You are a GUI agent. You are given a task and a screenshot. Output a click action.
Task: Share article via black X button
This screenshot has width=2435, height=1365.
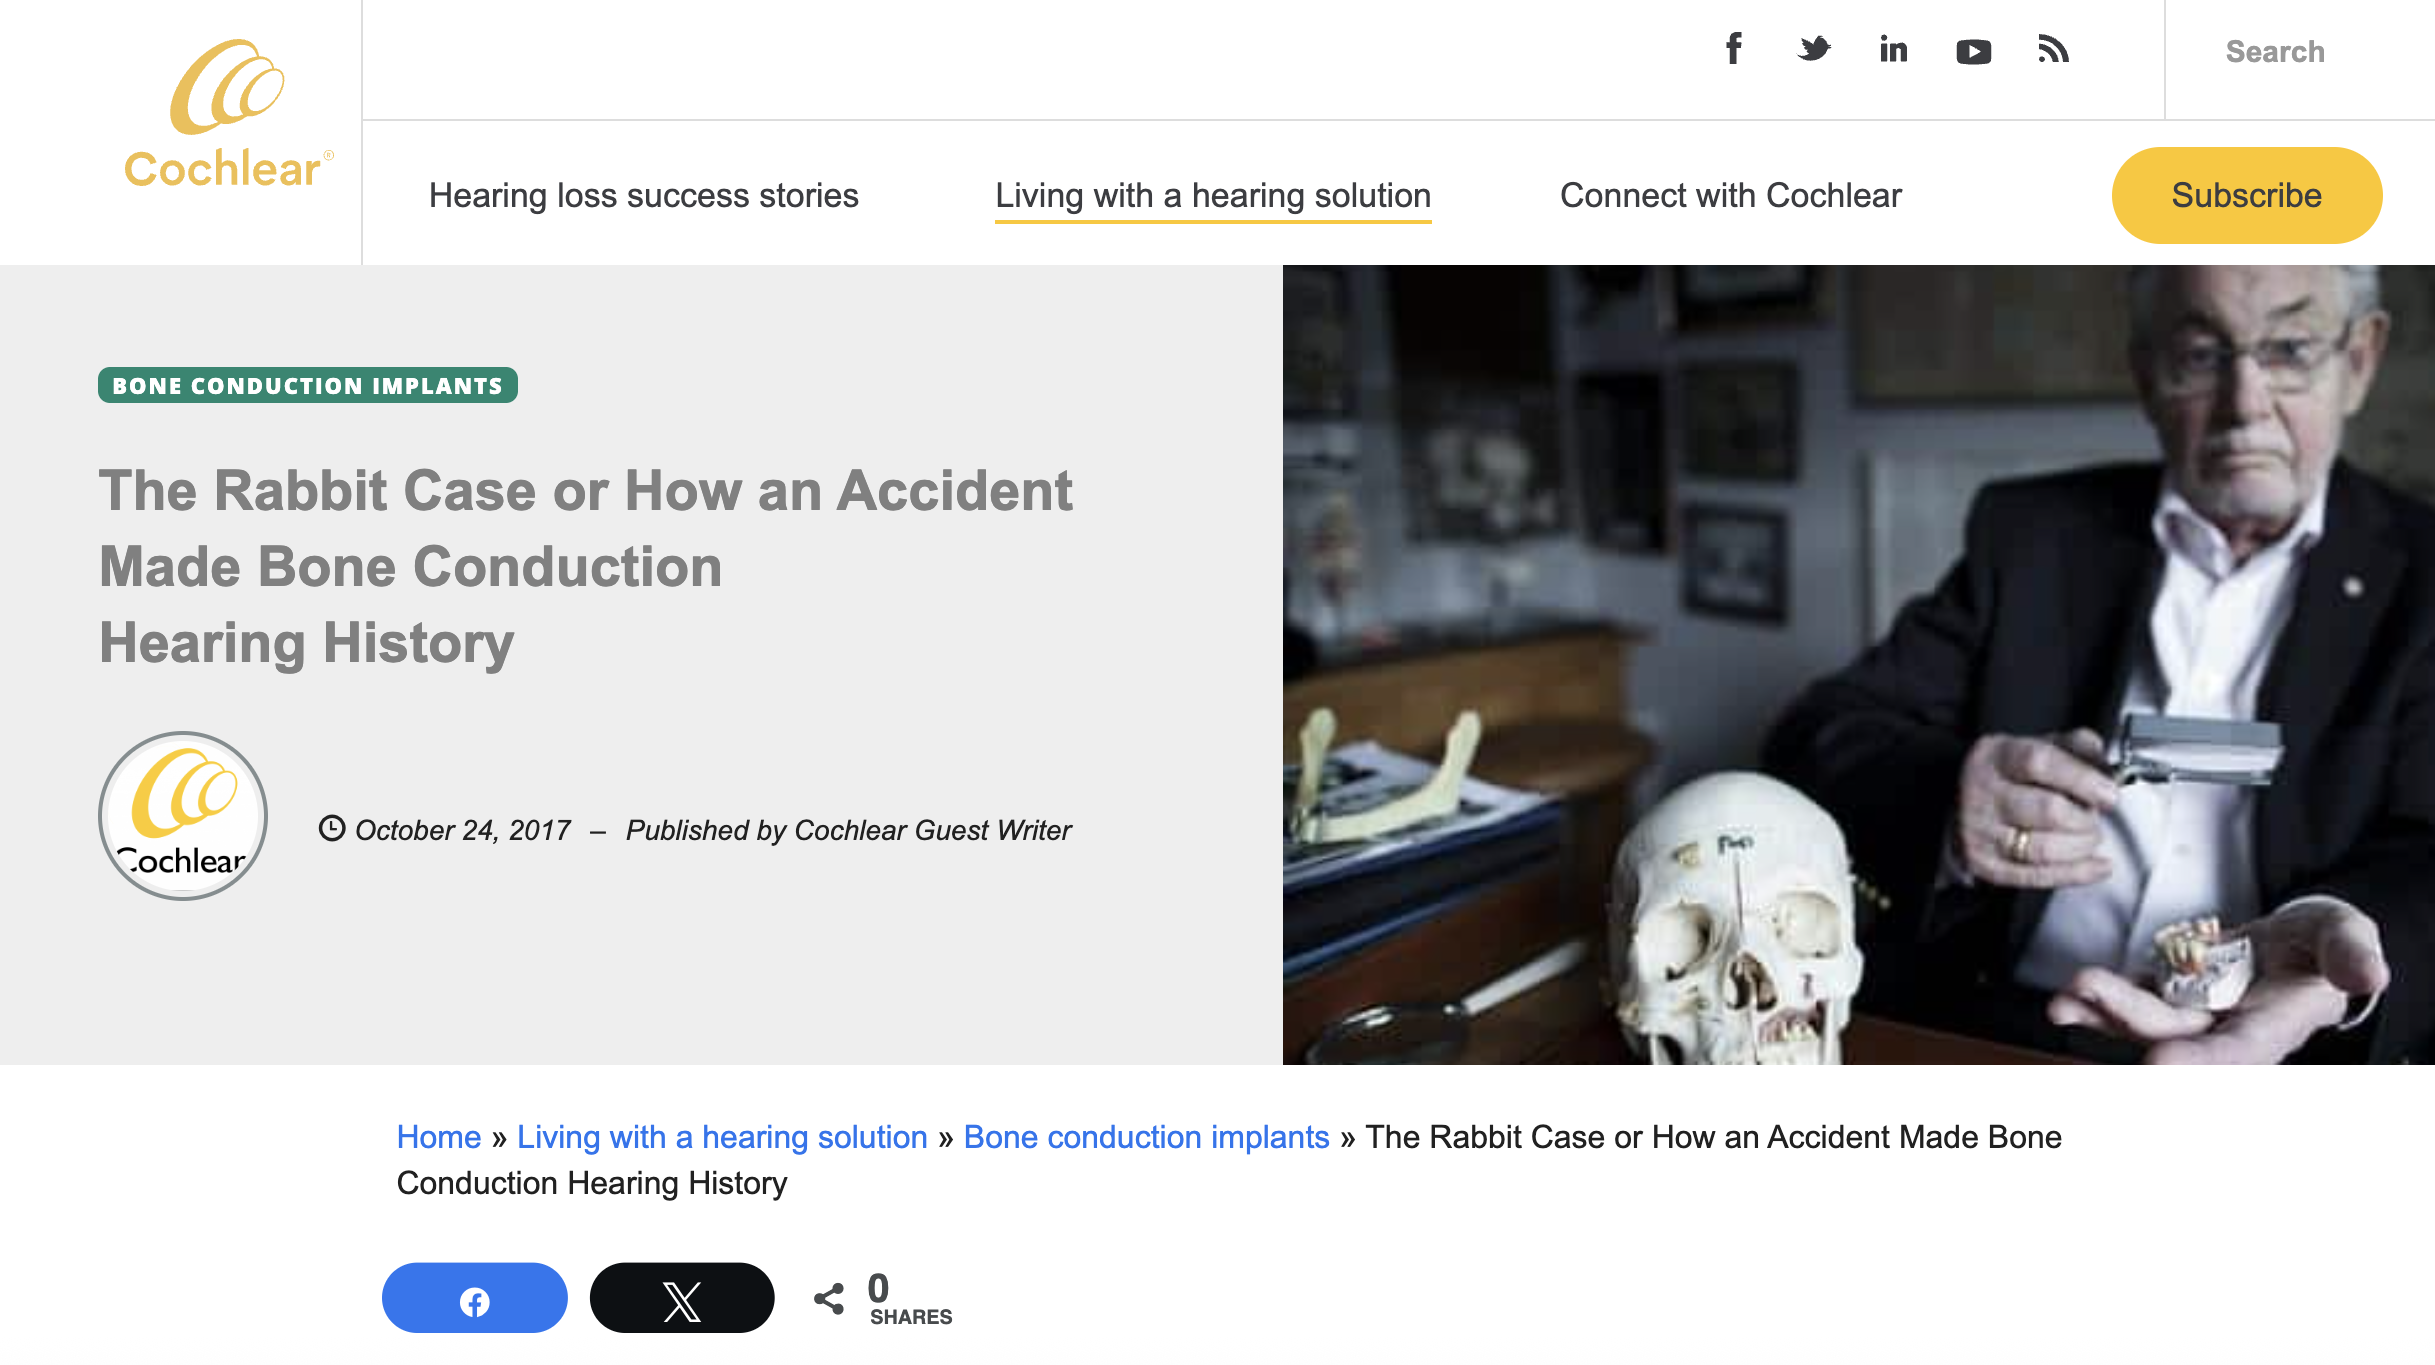(682, 1300)
